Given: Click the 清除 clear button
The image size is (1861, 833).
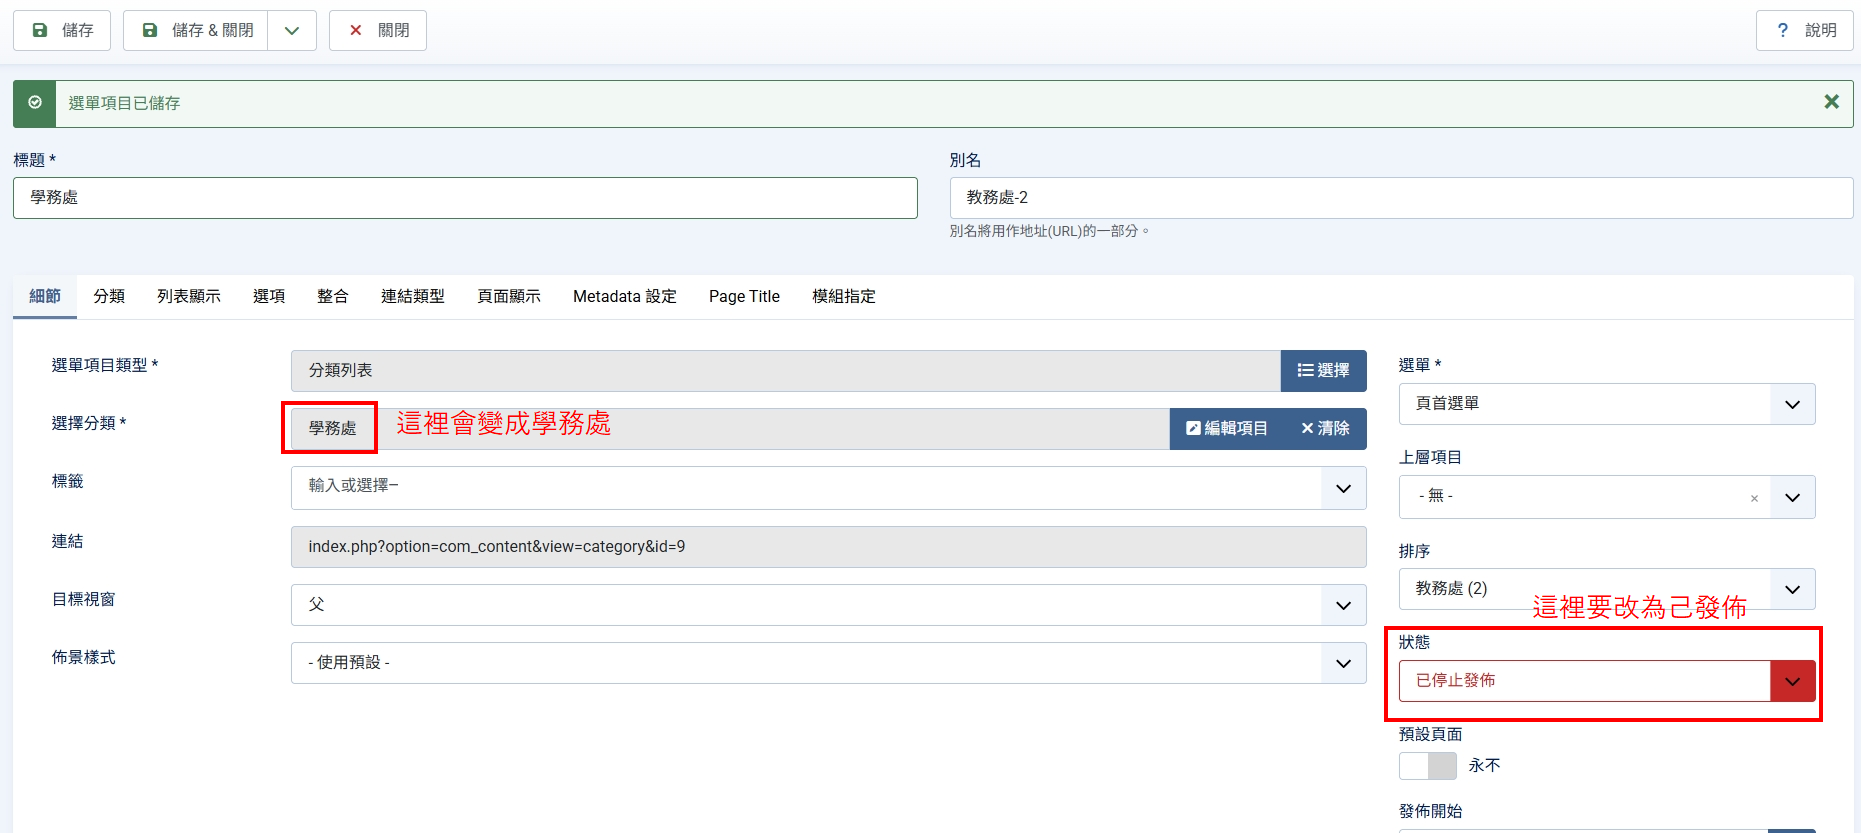Looking at the screenshot, I should [1326, 429].
